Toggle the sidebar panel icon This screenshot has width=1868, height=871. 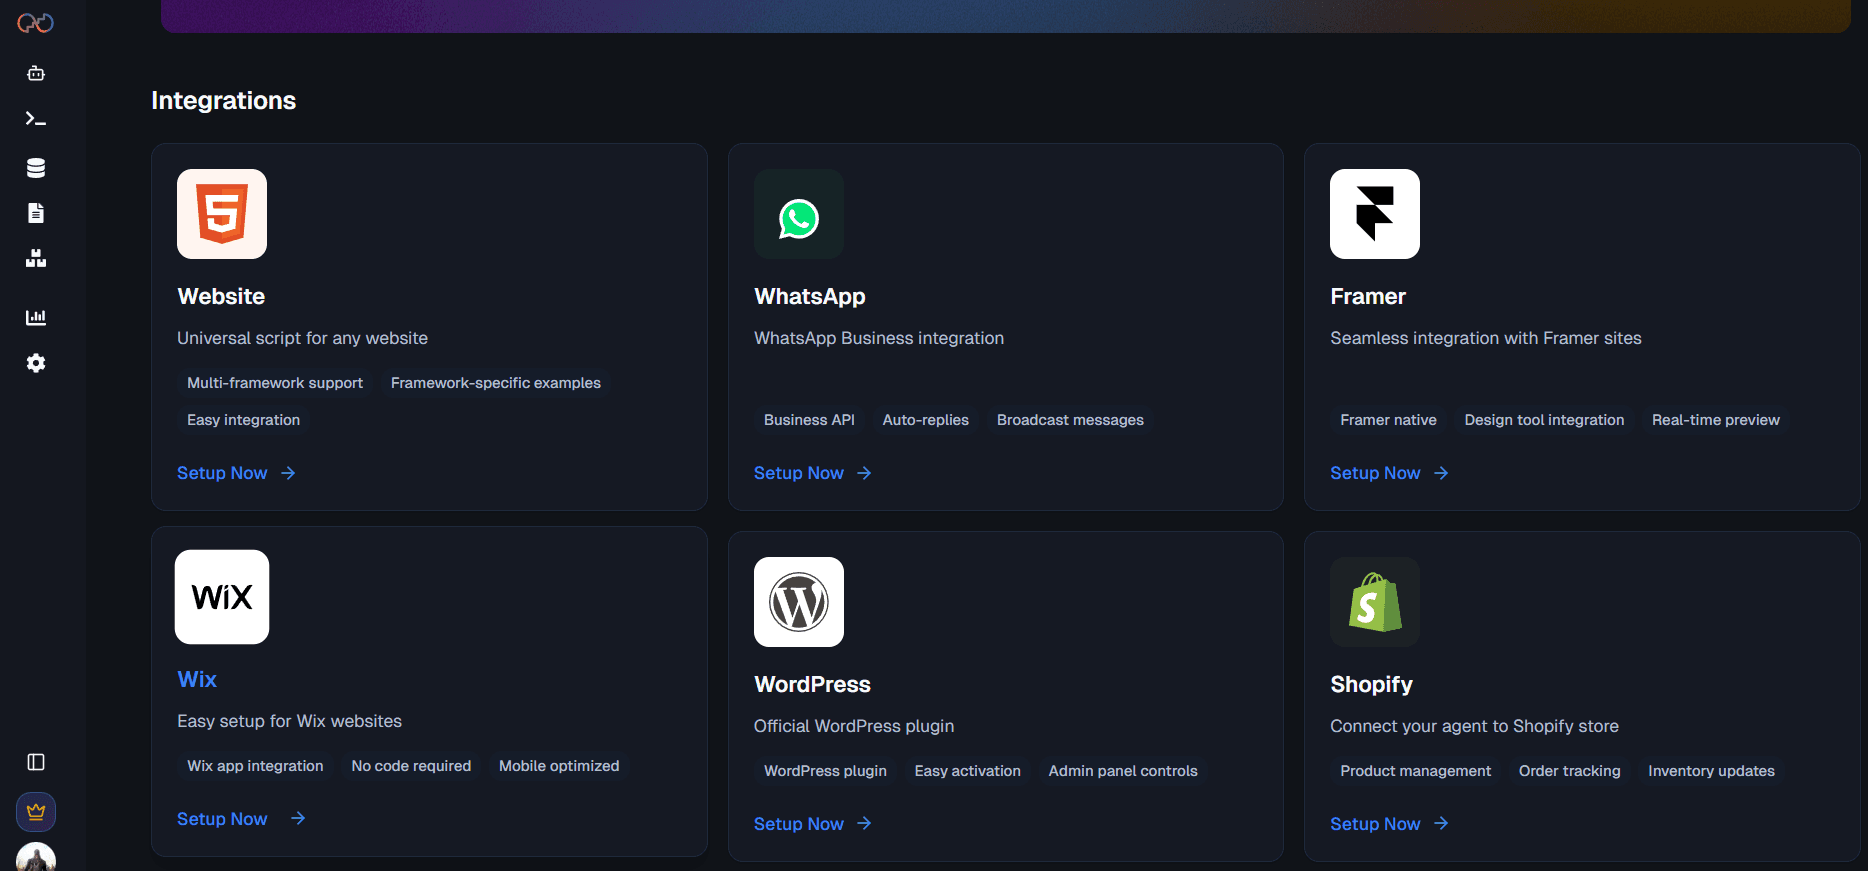pos(36,762)
